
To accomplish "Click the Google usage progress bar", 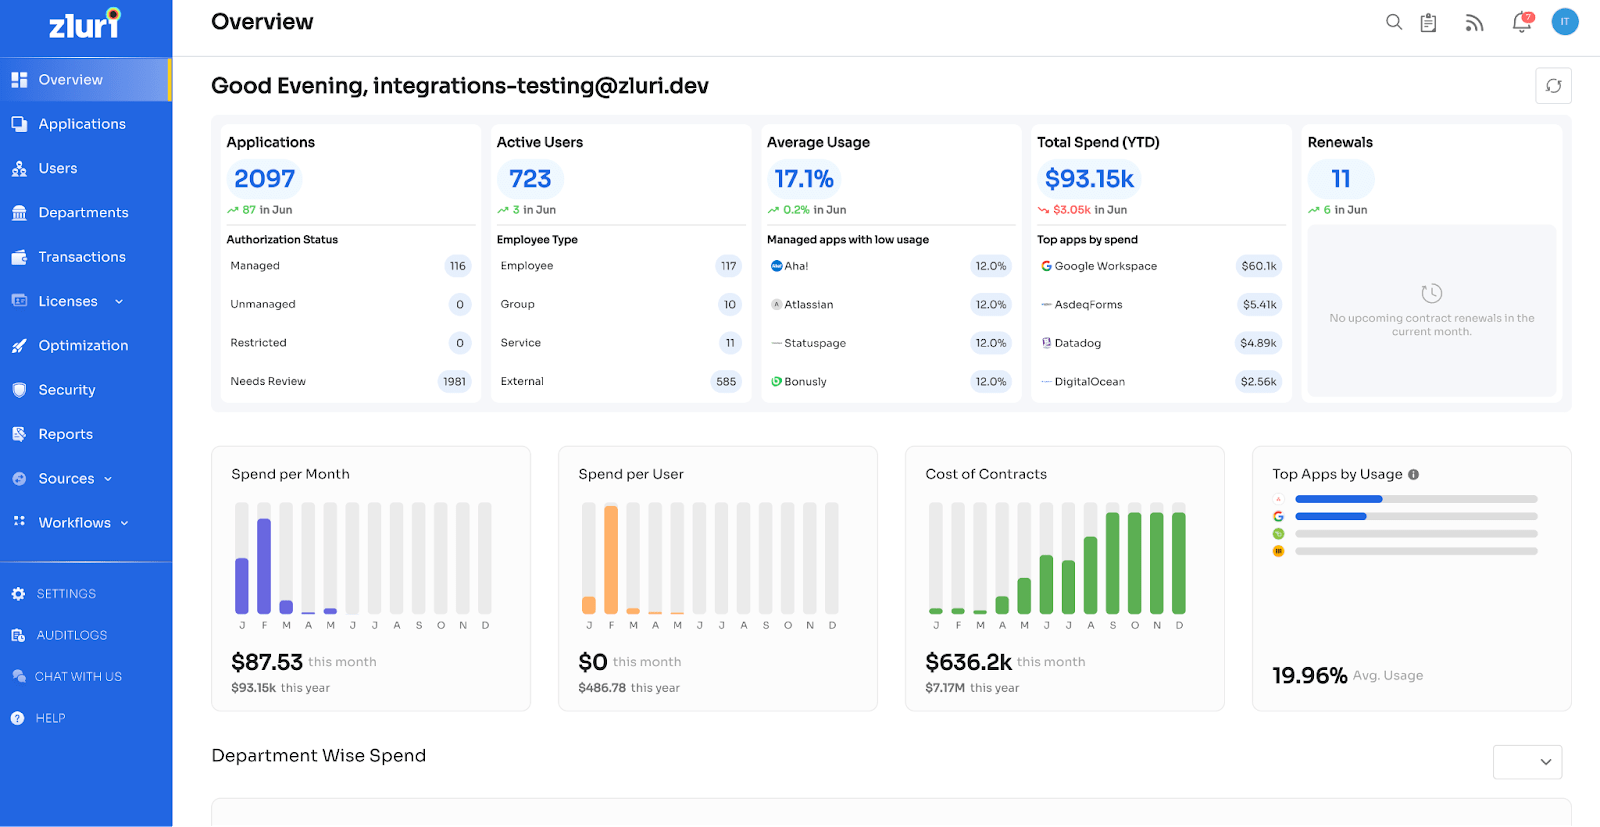I will [1415, 517].
